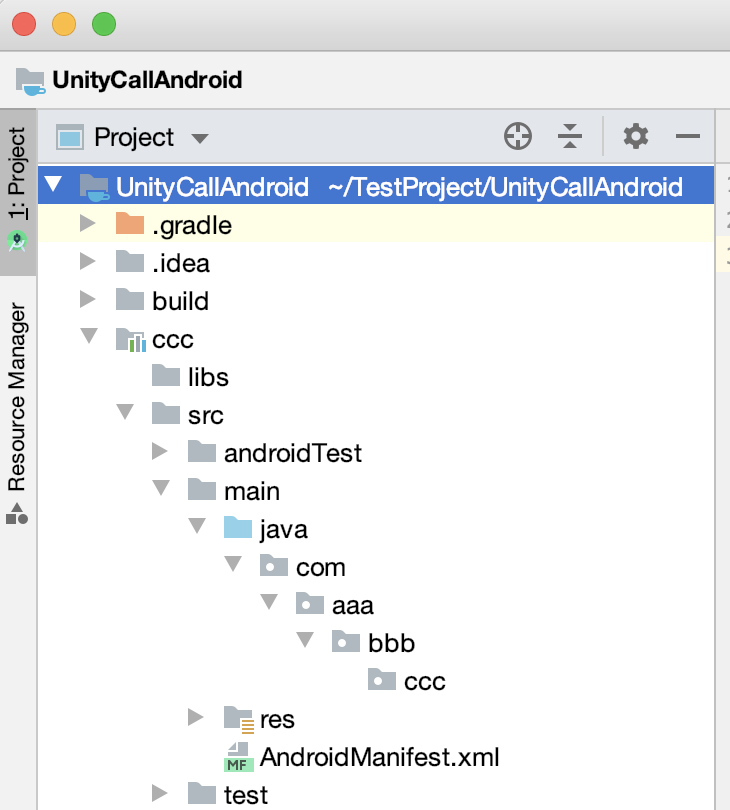Select the test folder label
The image size is (730, 810).
pos(245,795)
